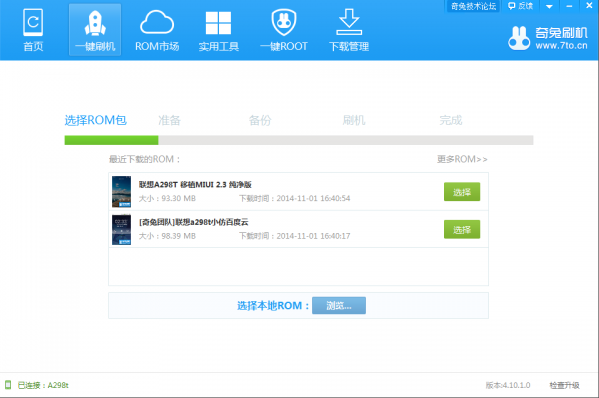Image resolution: width=599 pixels, height=398 pixels.
Task: Open 实用工具 grid icon
Action: (x=218, y=23)
